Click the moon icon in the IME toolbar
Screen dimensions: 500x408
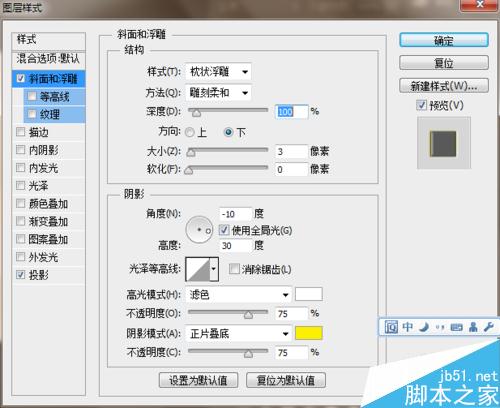[424, 327]
